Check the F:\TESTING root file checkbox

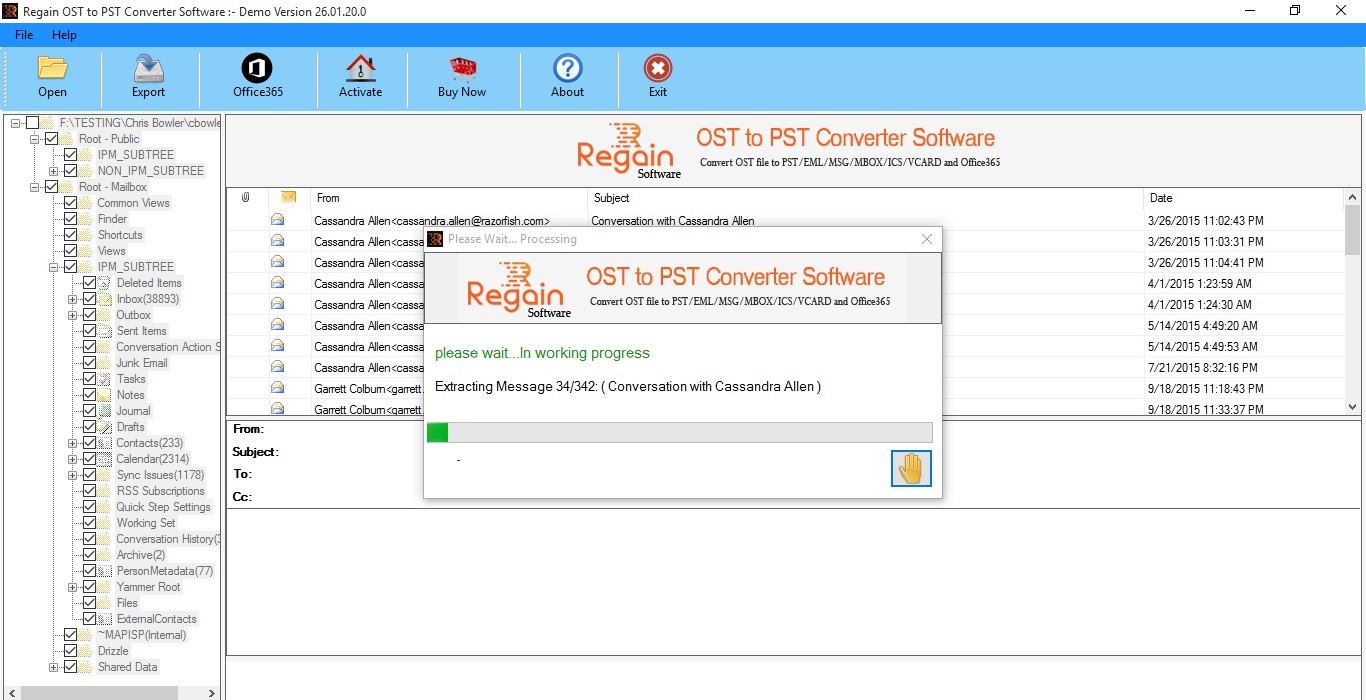tap(33, 123)
